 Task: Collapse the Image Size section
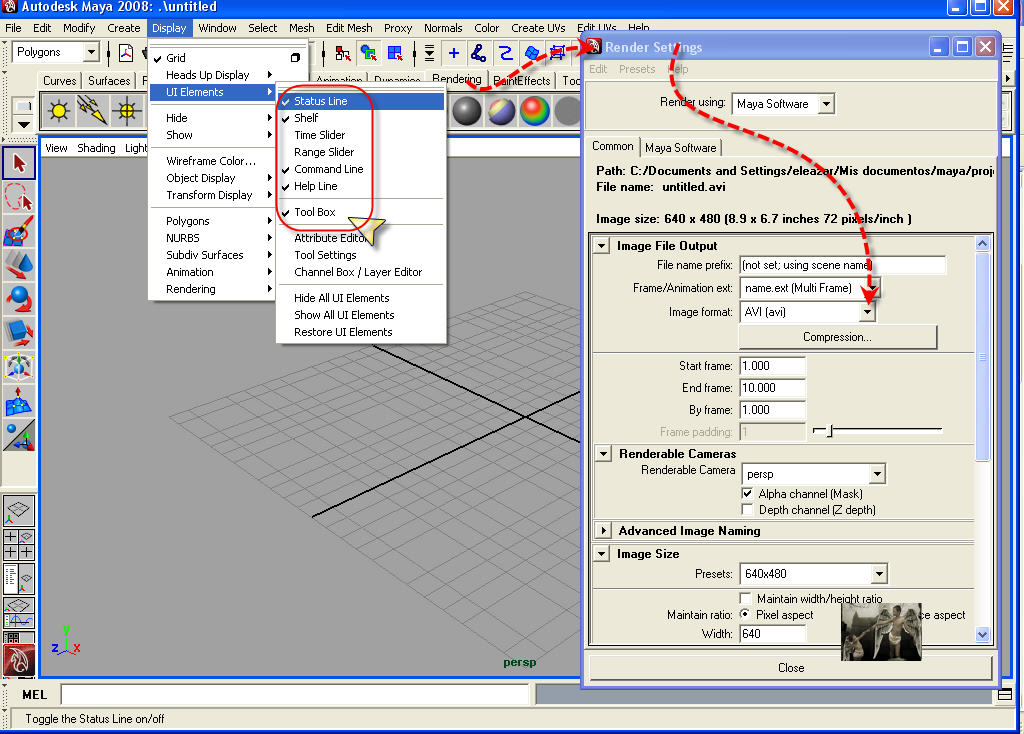click(601, 554)
